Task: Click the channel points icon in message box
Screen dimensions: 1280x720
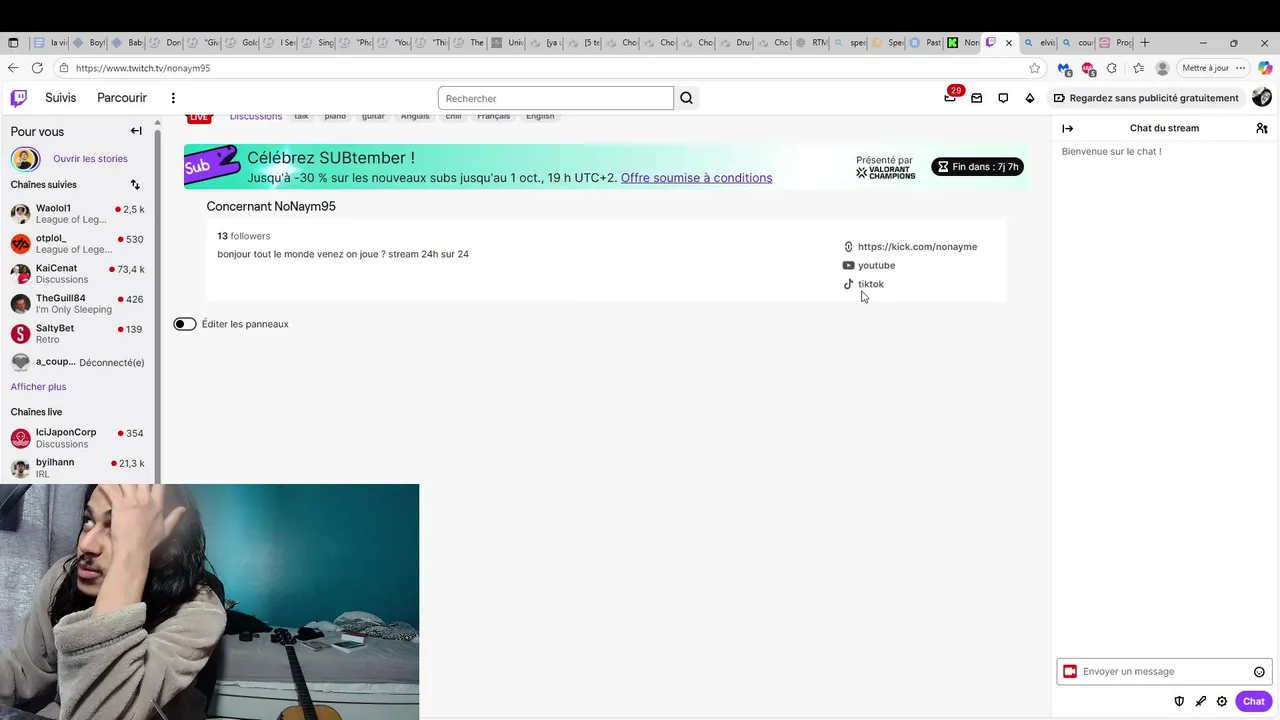Action: (x=1070, y=672)
